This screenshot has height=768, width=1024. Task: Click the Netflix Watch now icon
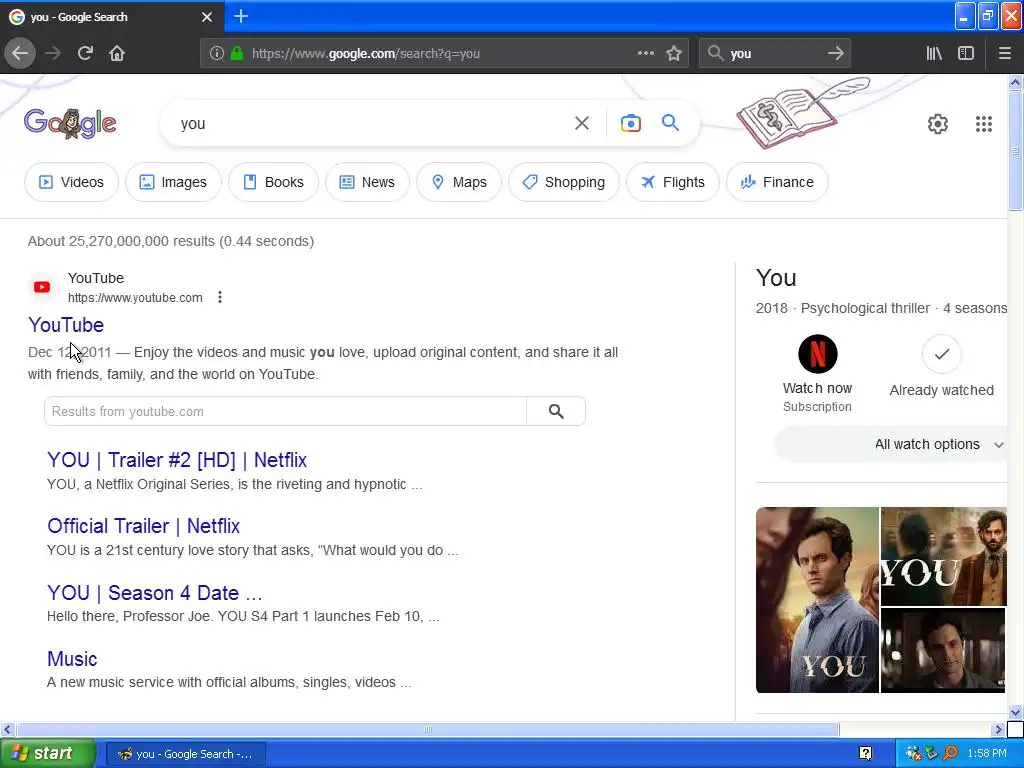coord(818,354)
